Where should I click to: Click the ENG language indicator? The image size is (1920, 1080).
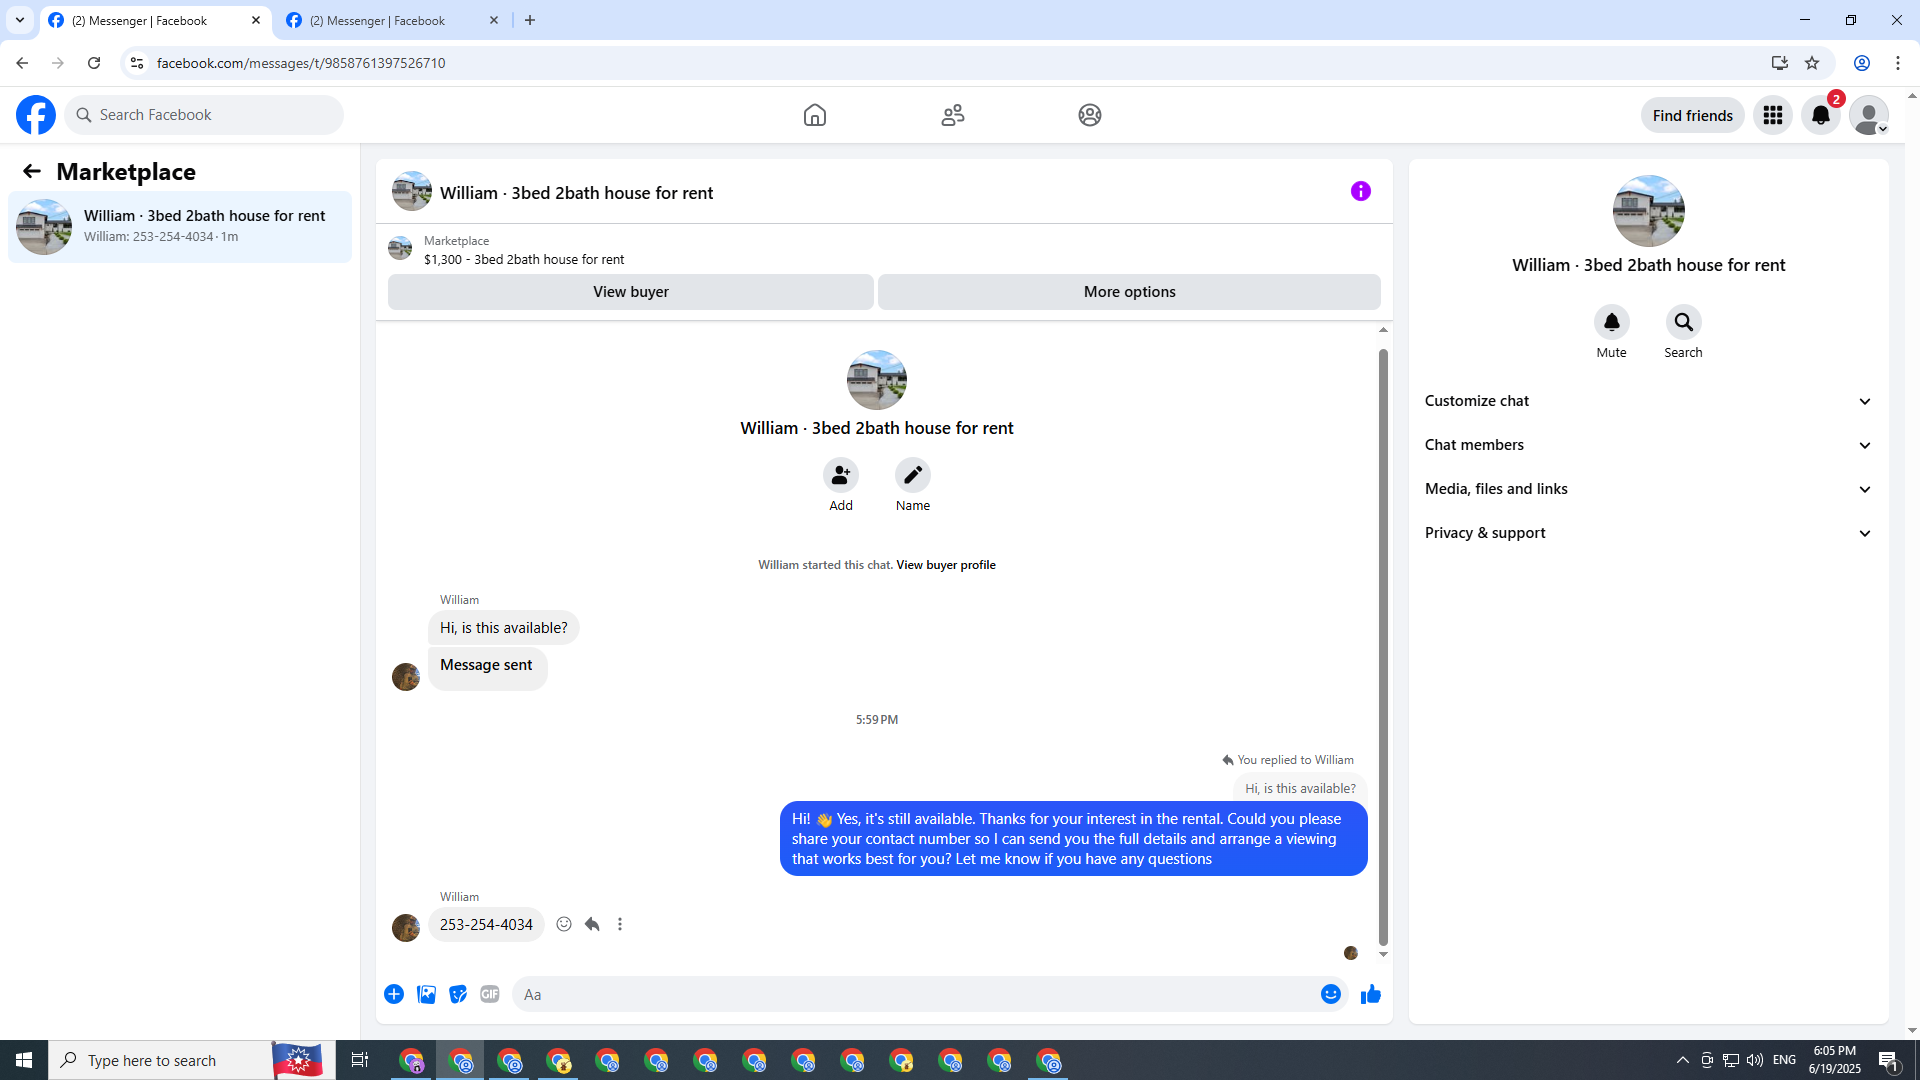click(1784, 1060)
